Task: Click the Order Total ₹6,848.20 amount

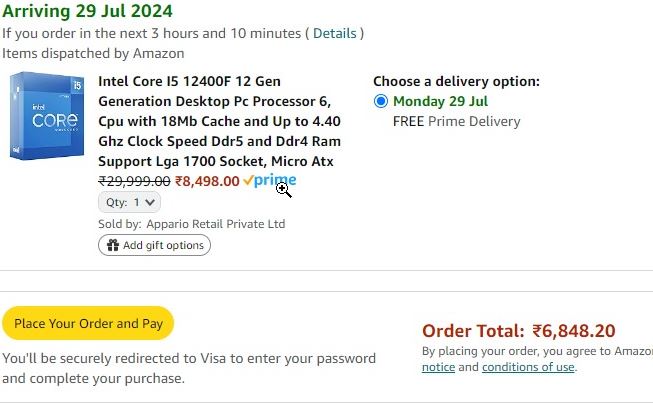Action: click(x=573, y=331)
